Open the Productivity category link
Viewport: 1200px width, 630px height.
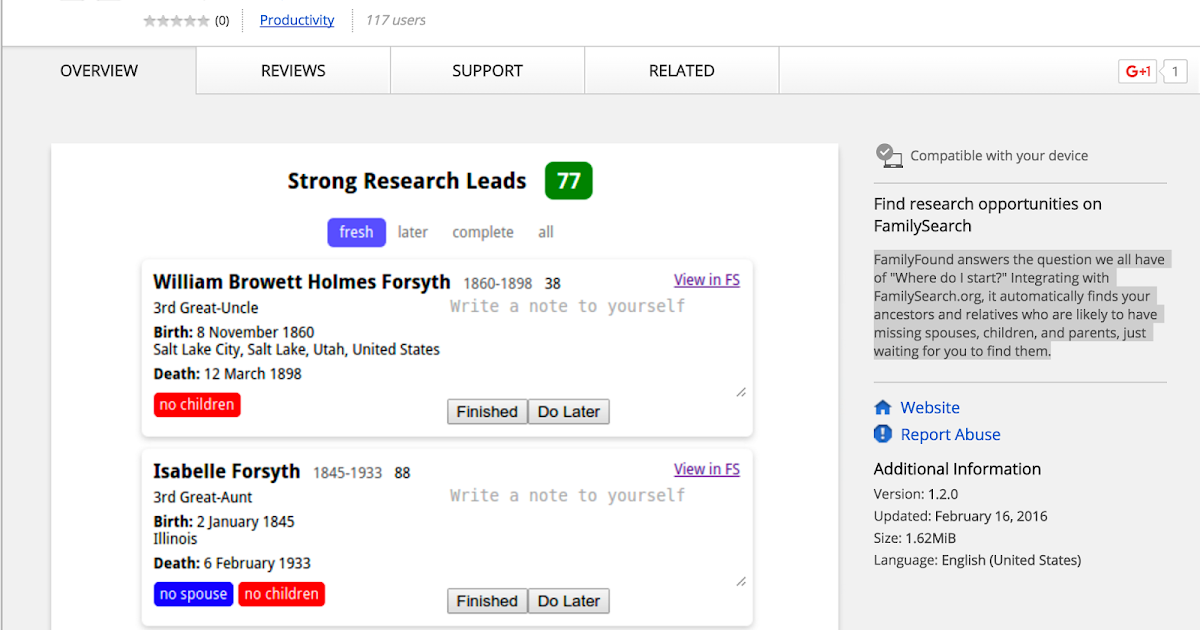pos(297,20)
